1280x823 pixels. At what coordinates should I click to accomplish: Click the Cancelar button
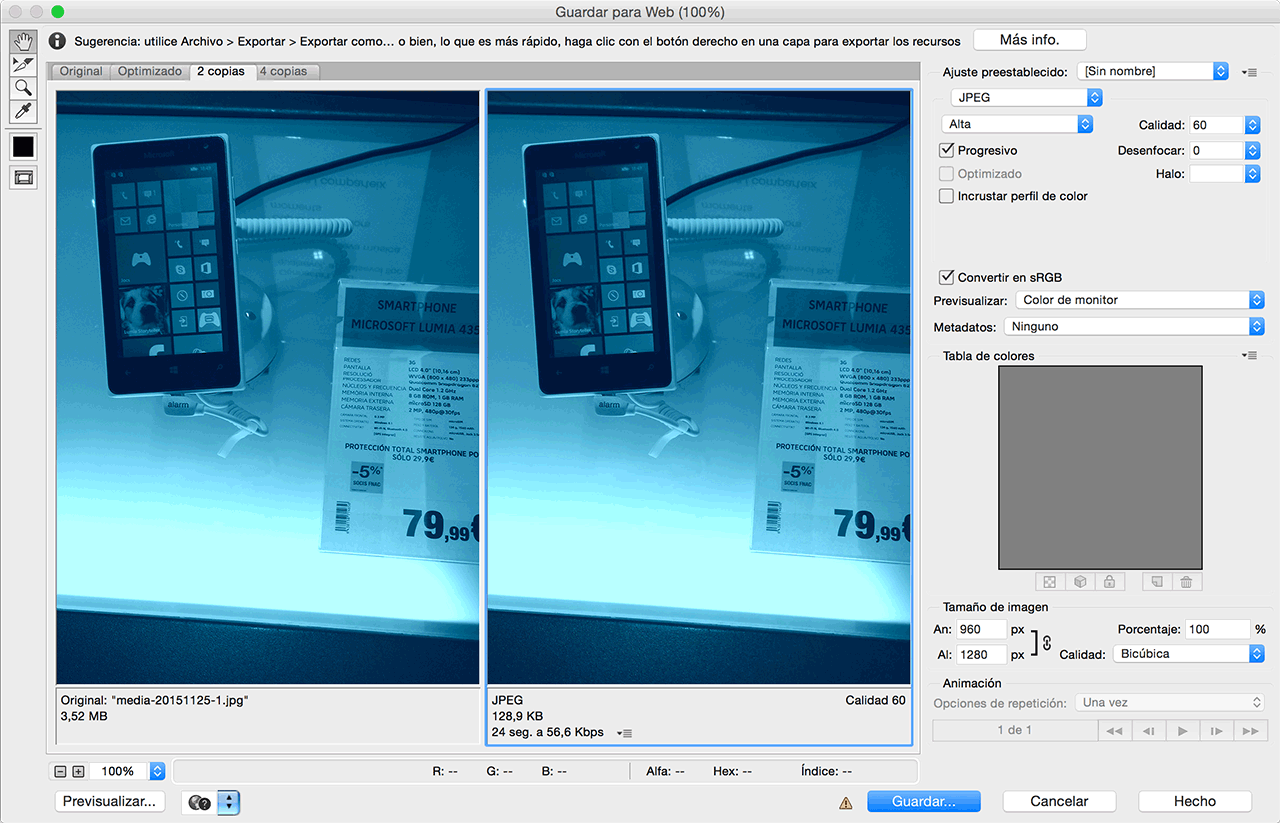pyautogui.click(x=1059, y=801)
